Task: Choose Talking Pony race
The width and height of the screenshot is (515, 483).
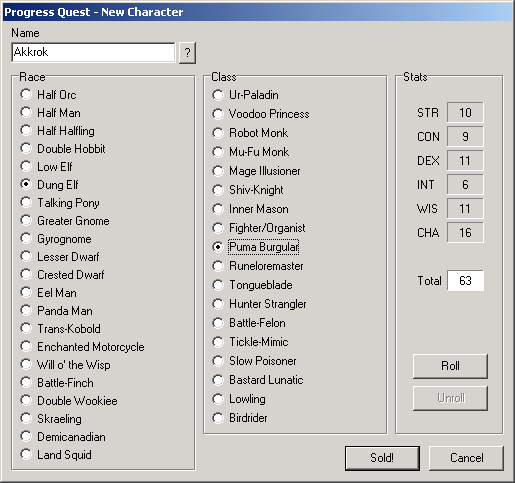Action: coord(60,203)
